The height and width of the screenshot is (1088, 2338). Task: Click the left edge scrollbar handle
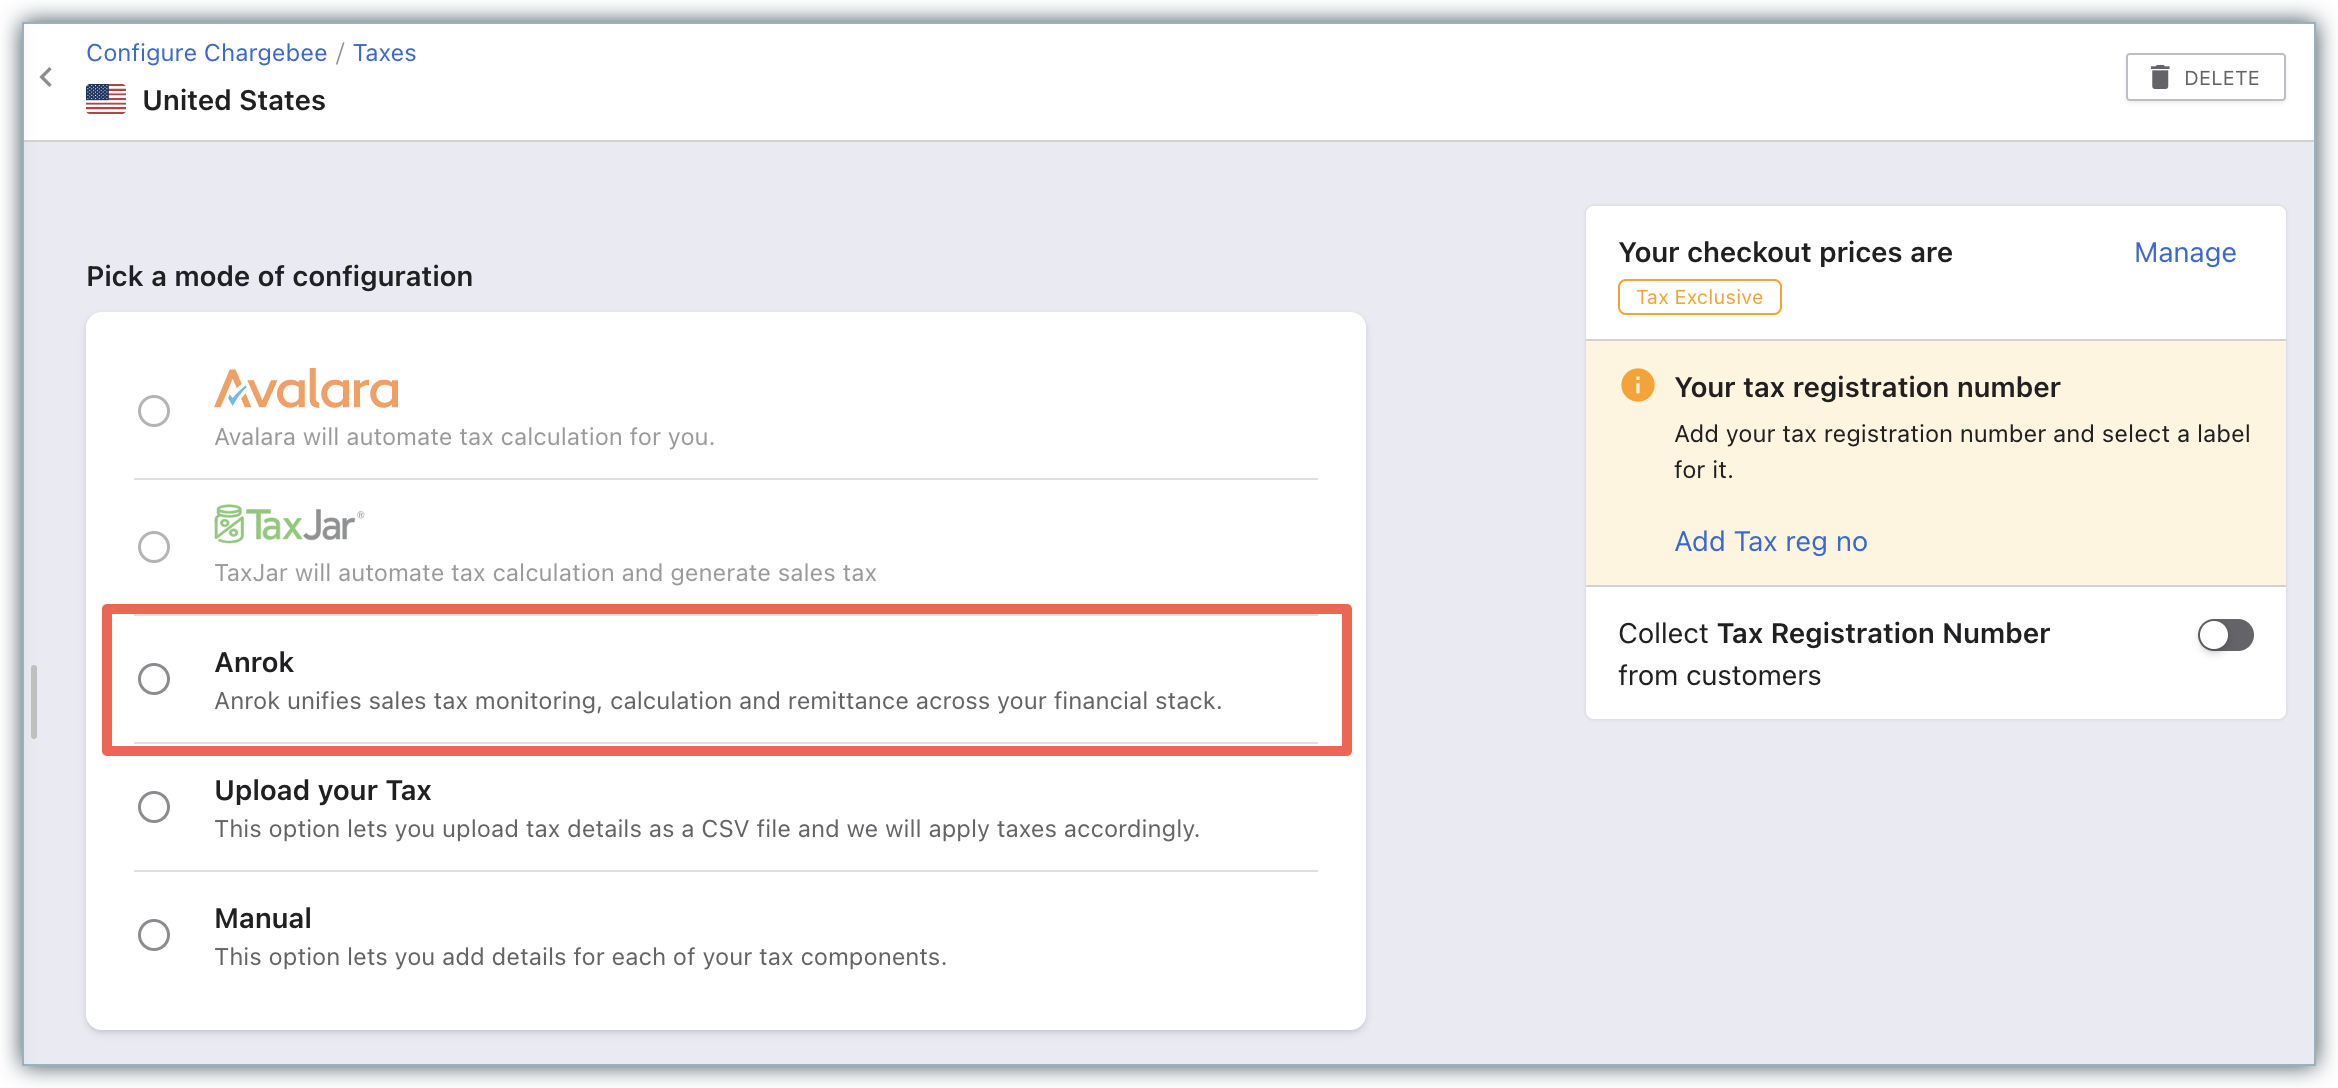point(34,702)
